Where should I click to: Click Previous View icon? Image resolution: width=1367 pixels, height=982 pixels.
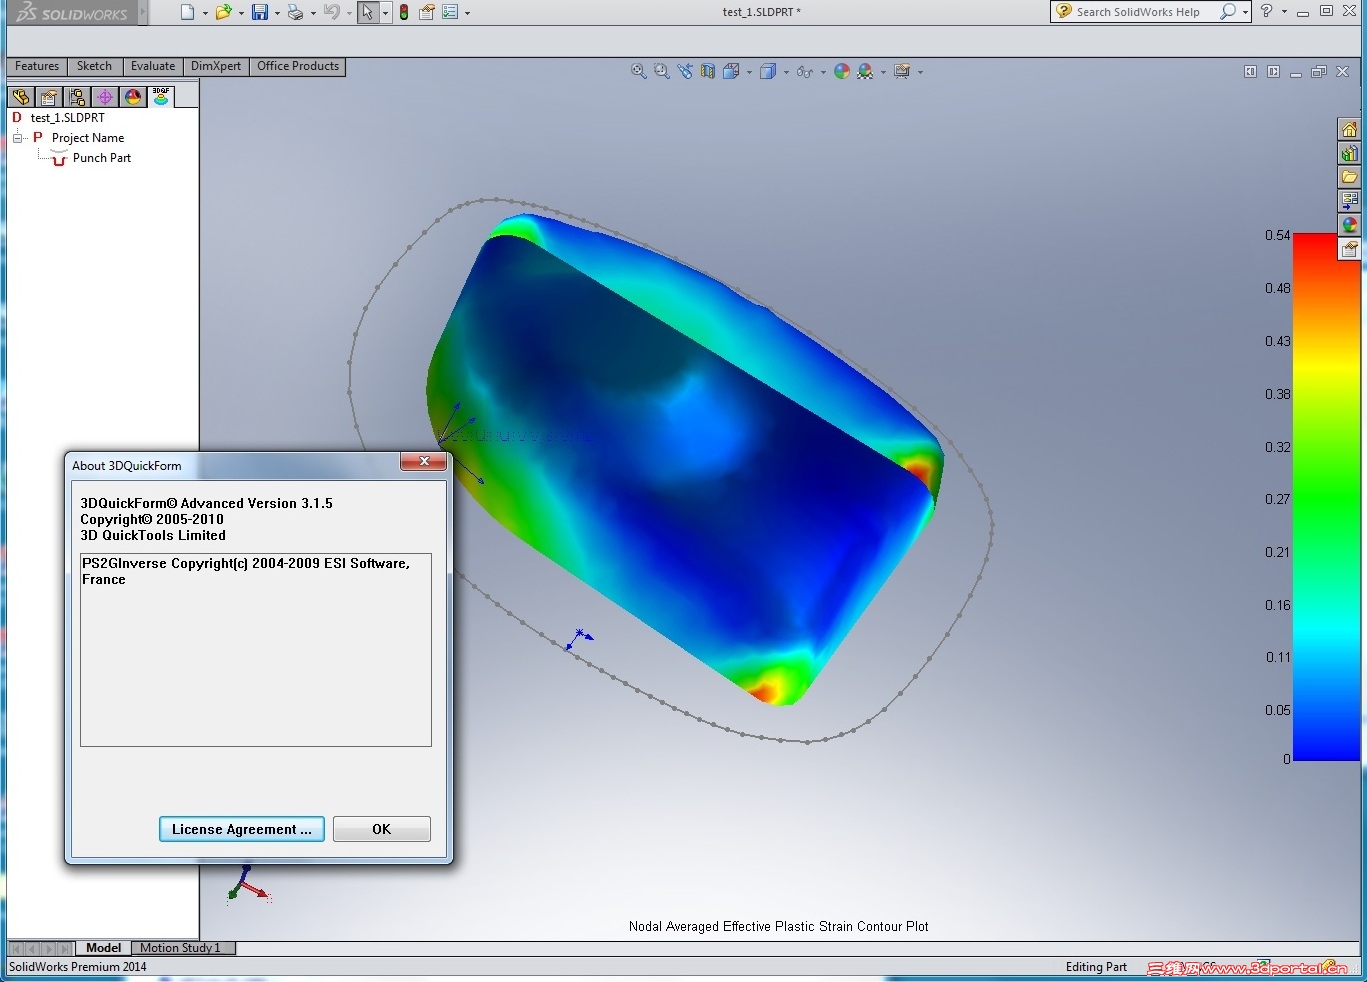pos(685,71)
